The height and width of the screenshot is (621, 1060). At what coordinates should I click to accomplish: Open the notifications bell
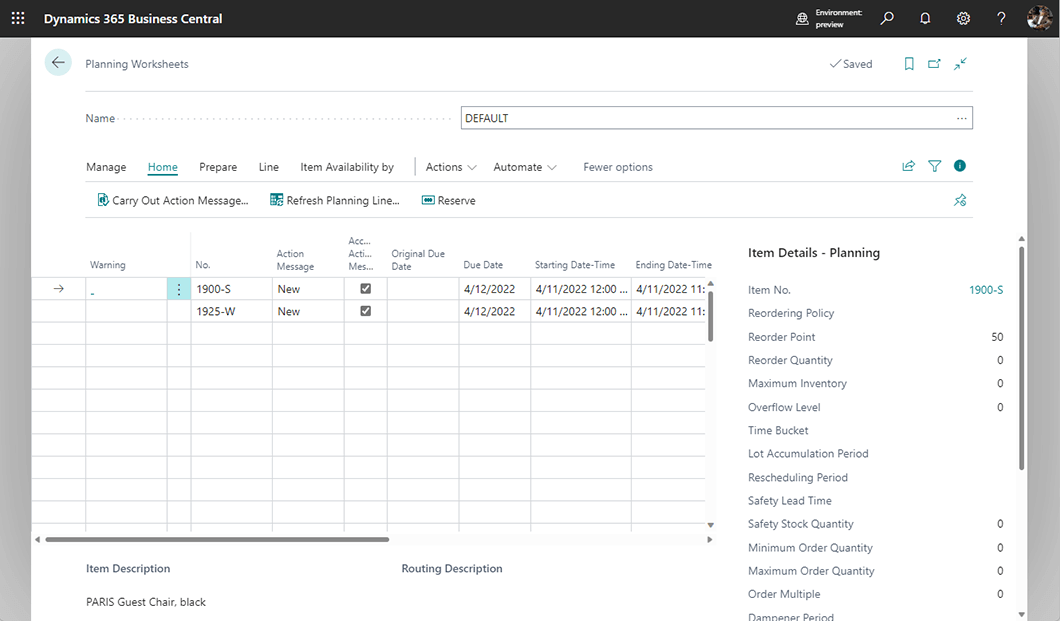pyautogui.click(x=925, y=19)
